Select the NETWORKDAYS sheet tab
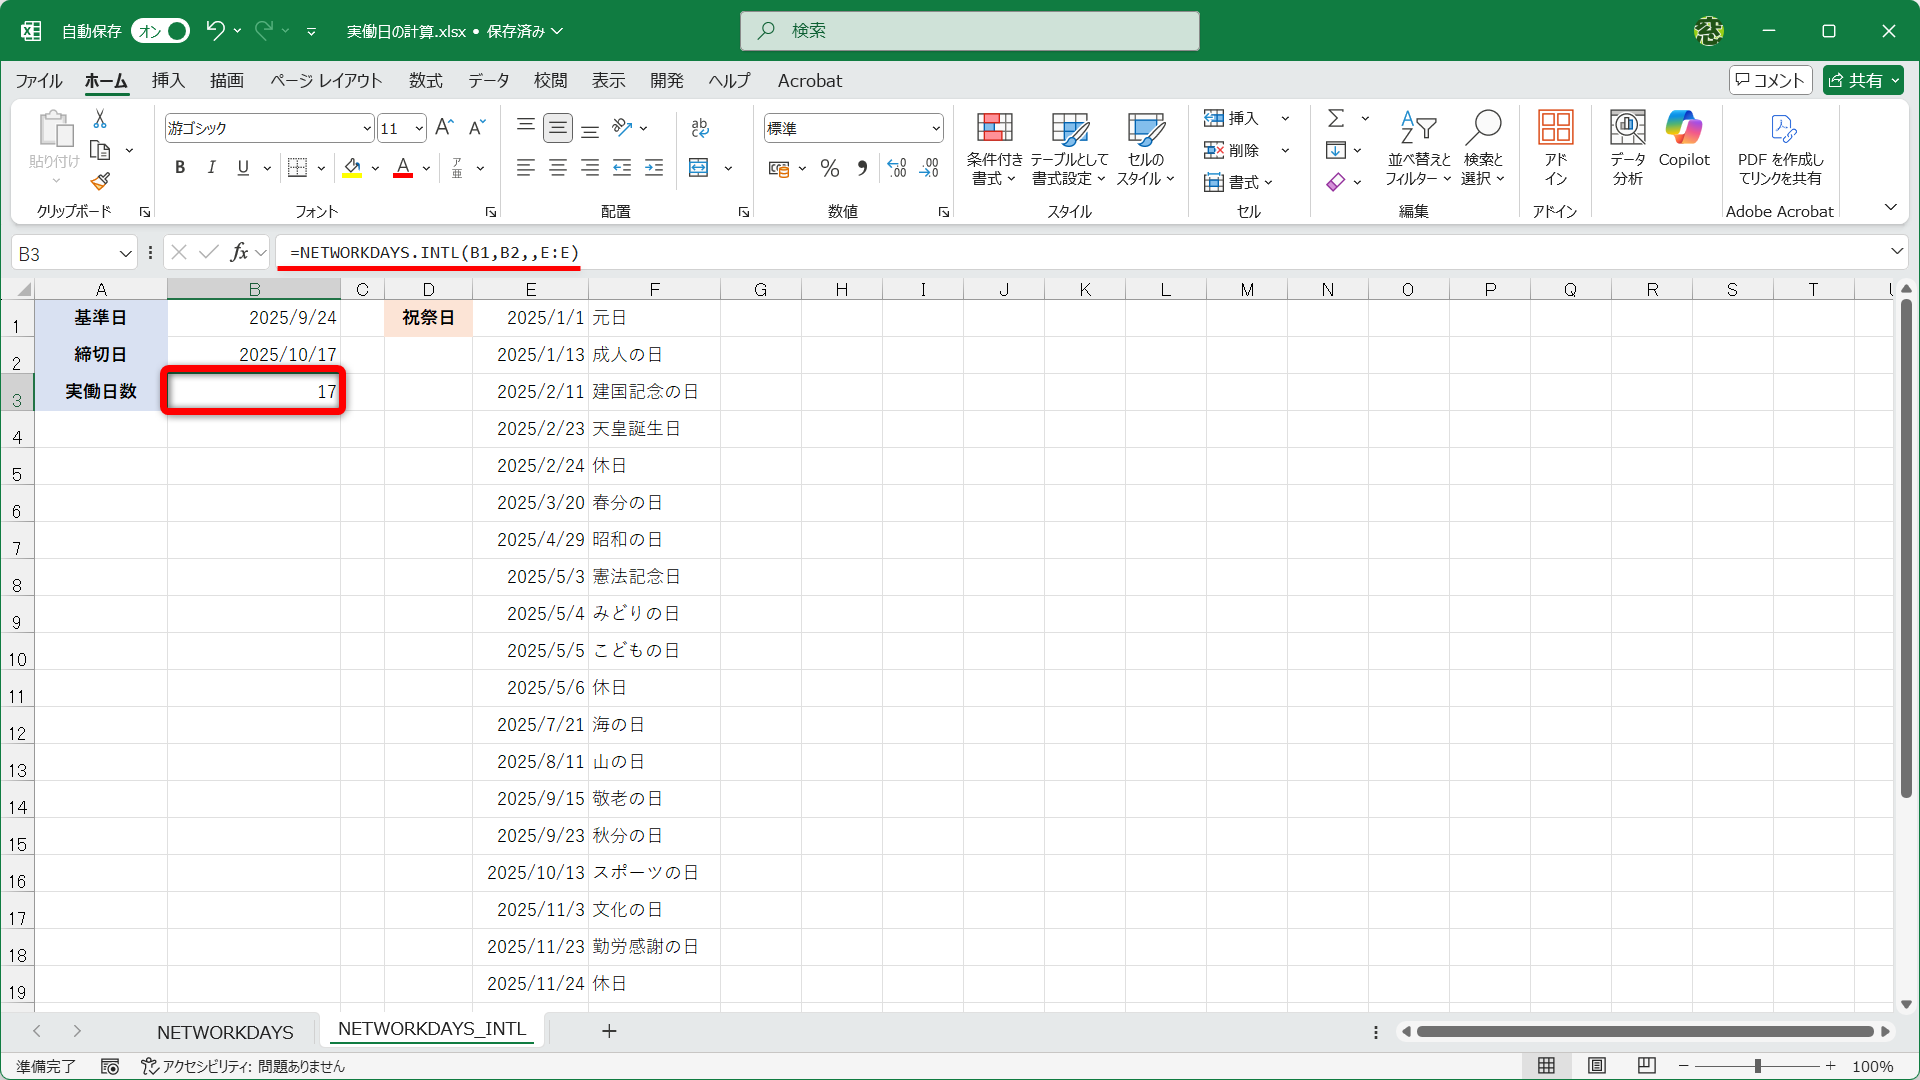The image size is (1920, 1080). [x=225, y=1031]
